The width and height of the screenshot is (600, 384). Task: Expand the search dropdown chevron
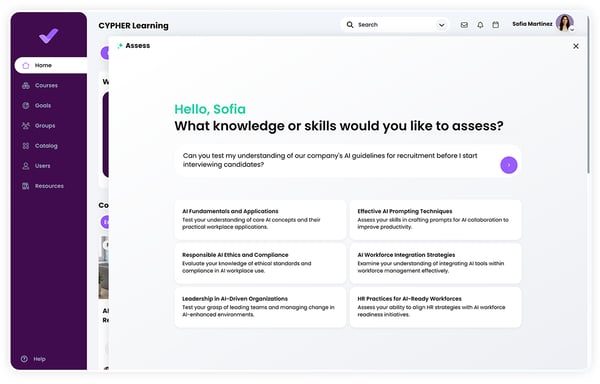pyautogui.click(x=441, y=25)
